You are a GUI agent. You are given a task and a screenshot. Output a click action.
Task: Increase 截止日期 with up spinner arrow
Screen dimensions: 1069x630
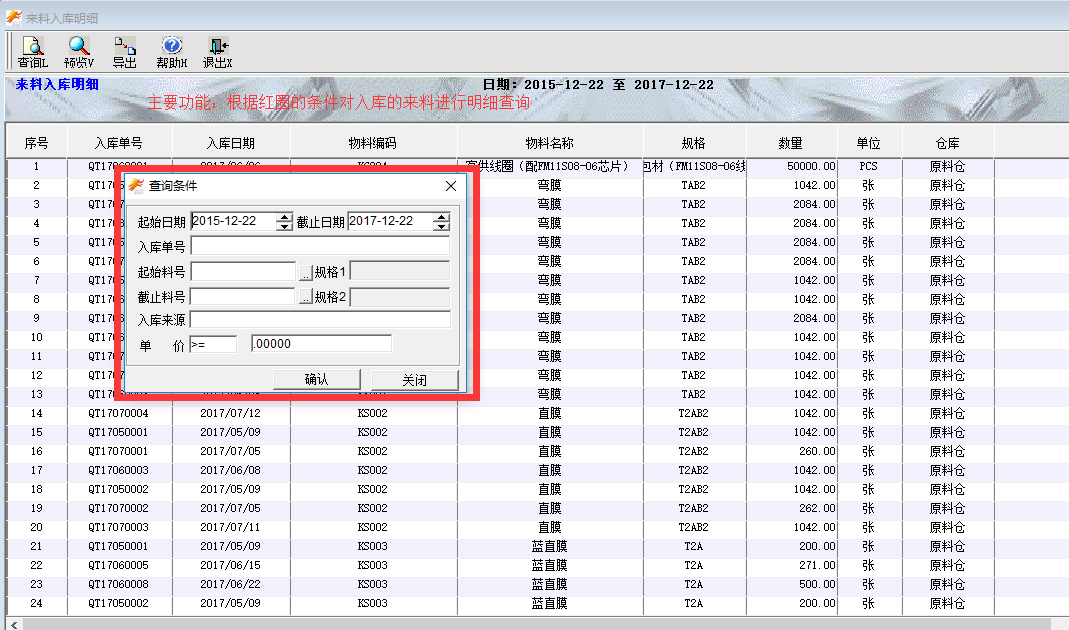point(442,218)
